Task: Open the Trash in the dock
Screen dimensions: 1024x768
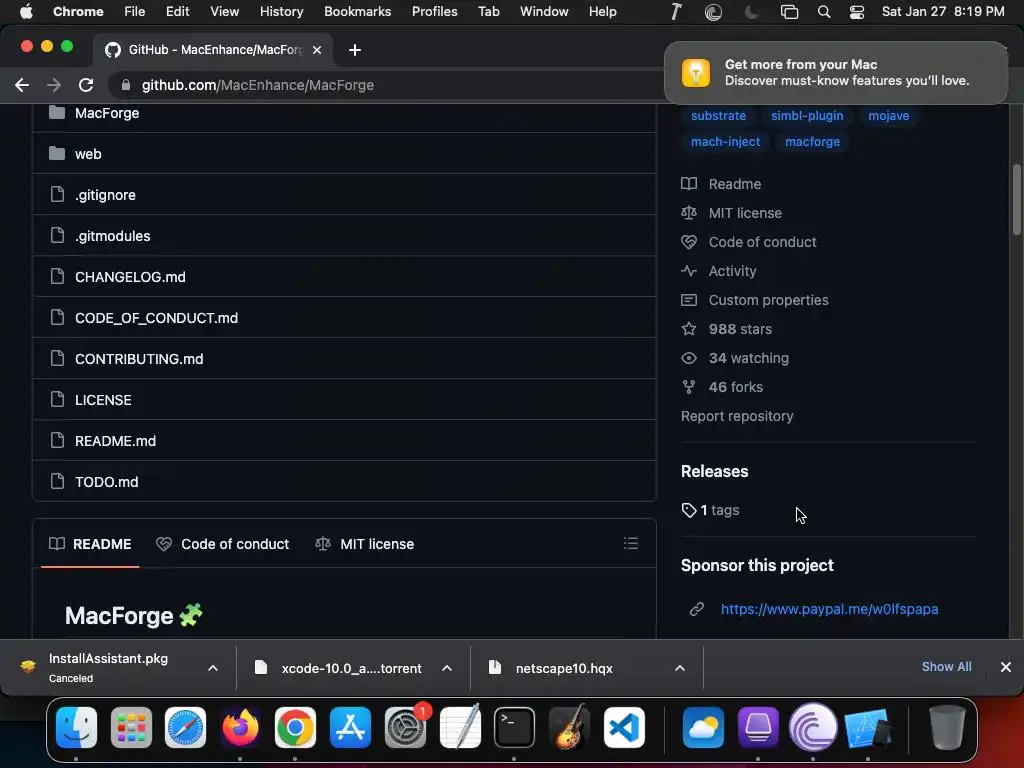Action: coord(947,728)
